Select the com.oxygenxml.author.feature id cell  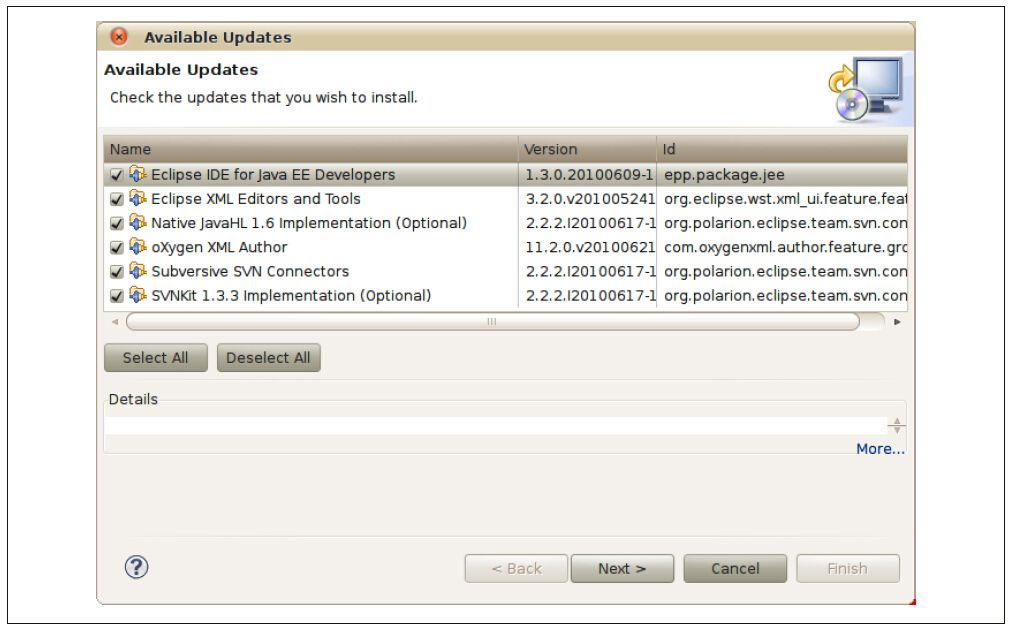783,247
